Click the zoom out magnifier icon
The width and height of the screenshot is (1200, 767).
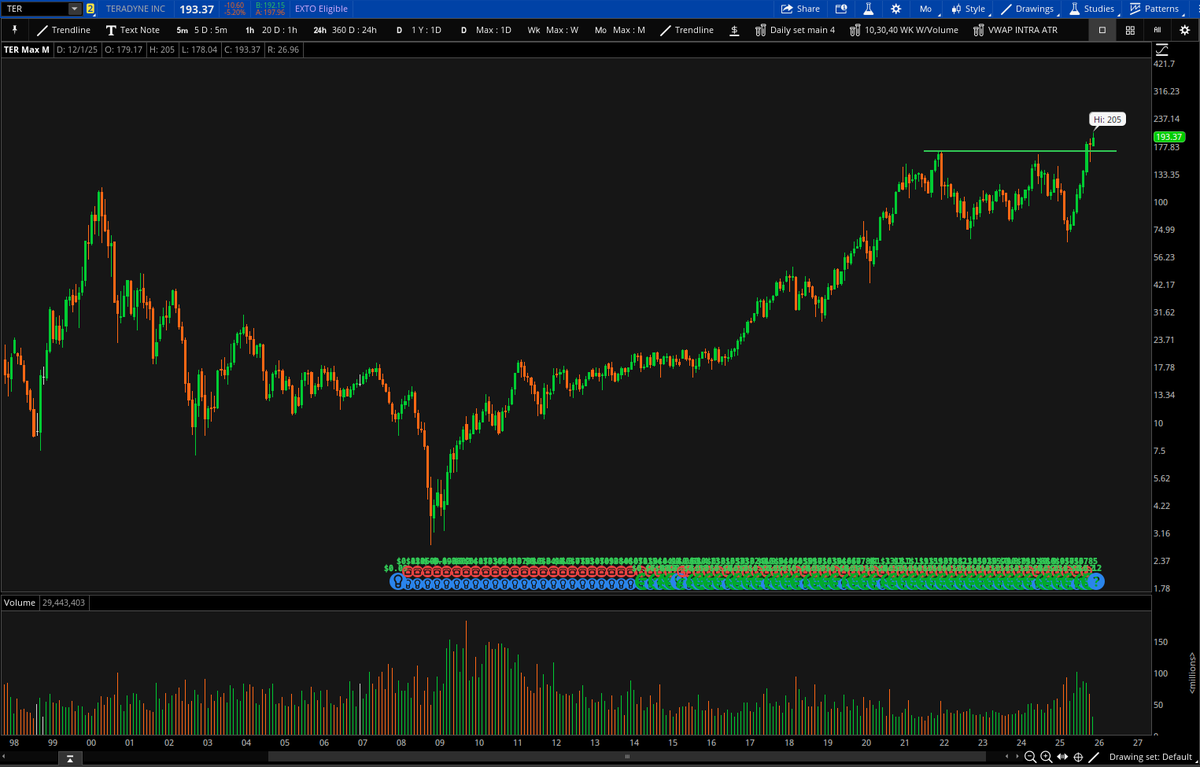(x=1030, y=757)
